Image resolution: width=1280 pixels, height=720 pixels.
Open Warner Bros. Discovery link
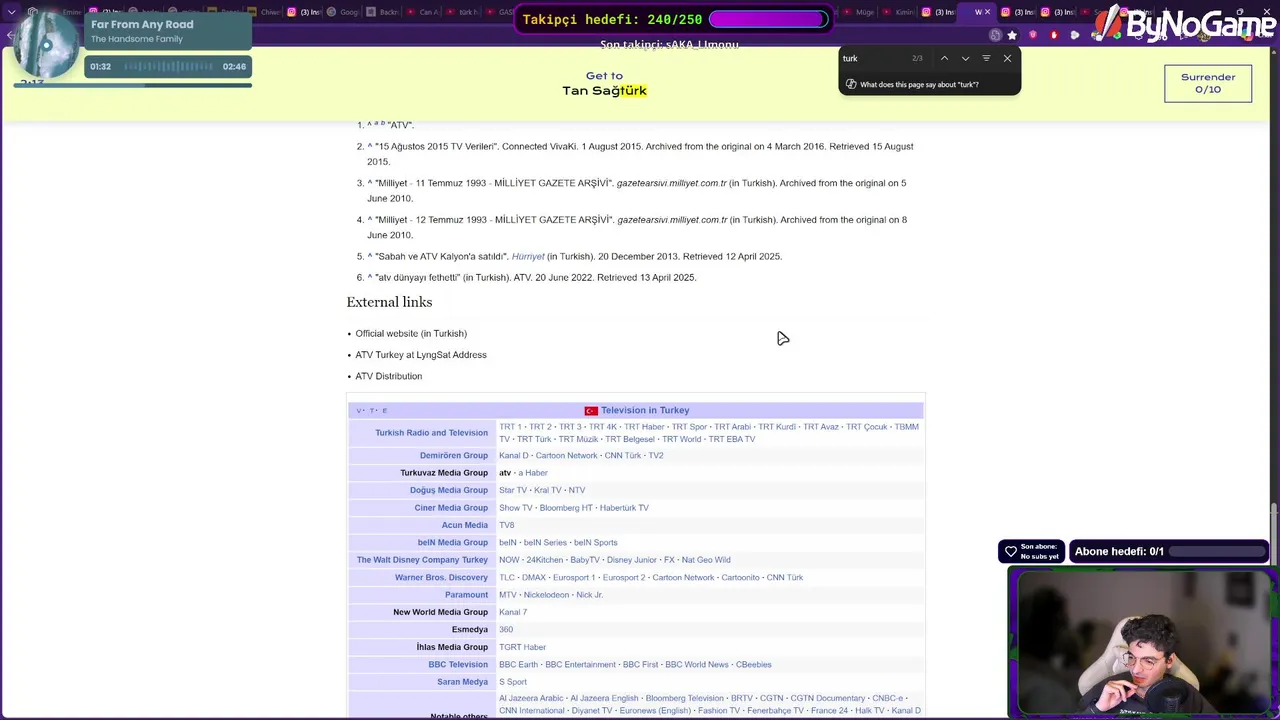(441, 577)
